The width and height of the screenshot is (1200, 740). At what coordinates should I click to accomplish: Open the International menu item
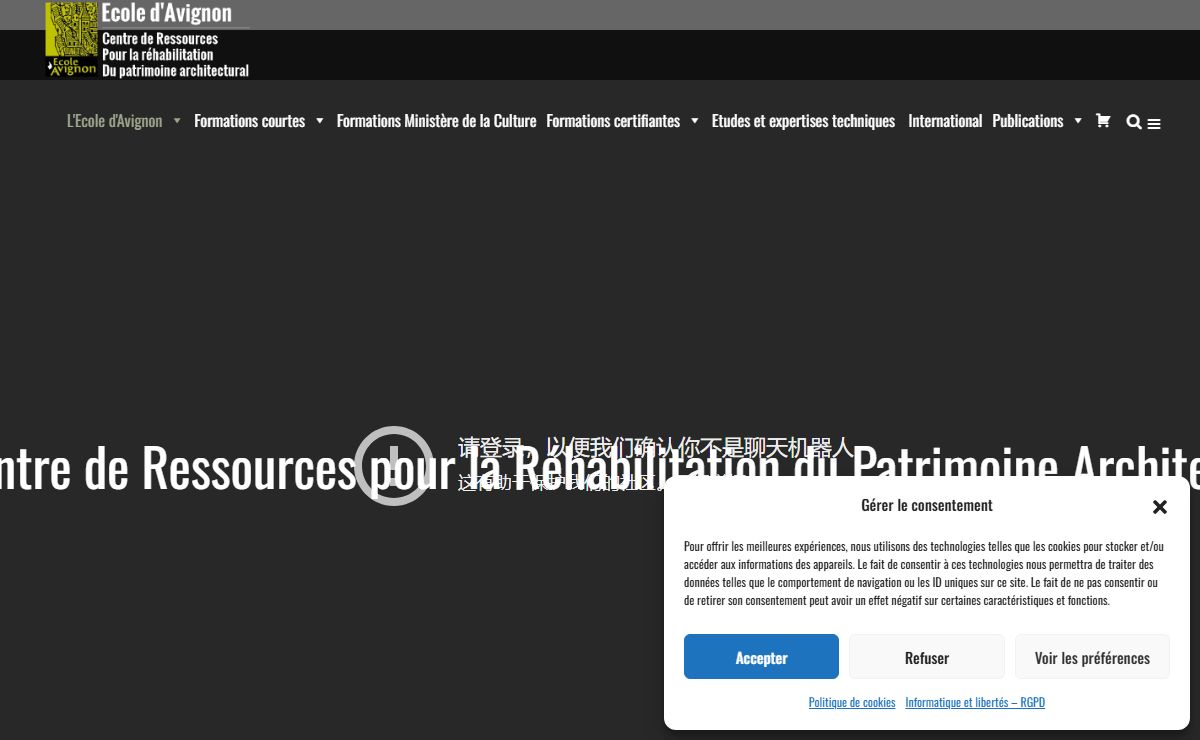(x=945, y=121)
